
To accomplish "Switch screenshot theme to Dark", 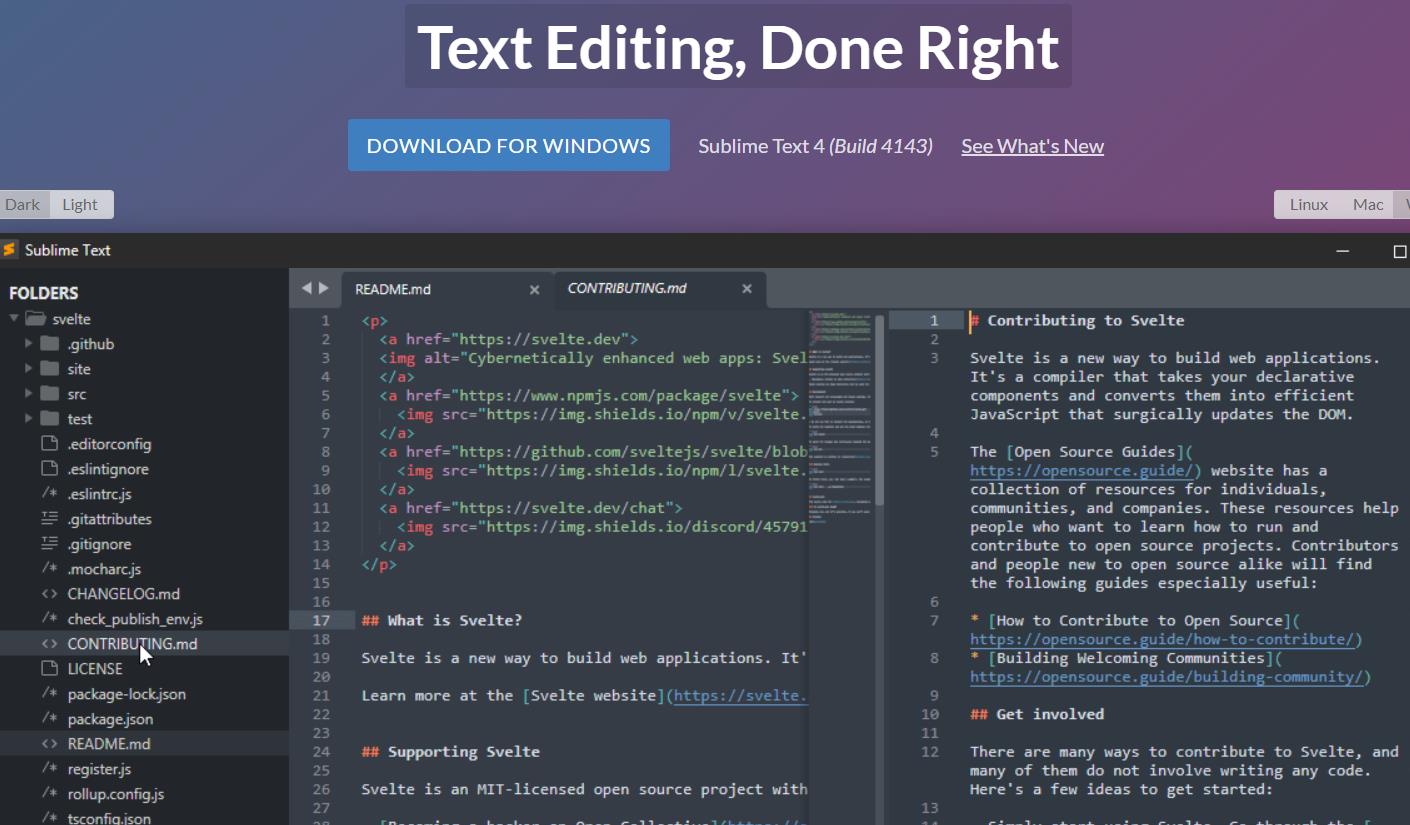I will click(x=22, y=204).
